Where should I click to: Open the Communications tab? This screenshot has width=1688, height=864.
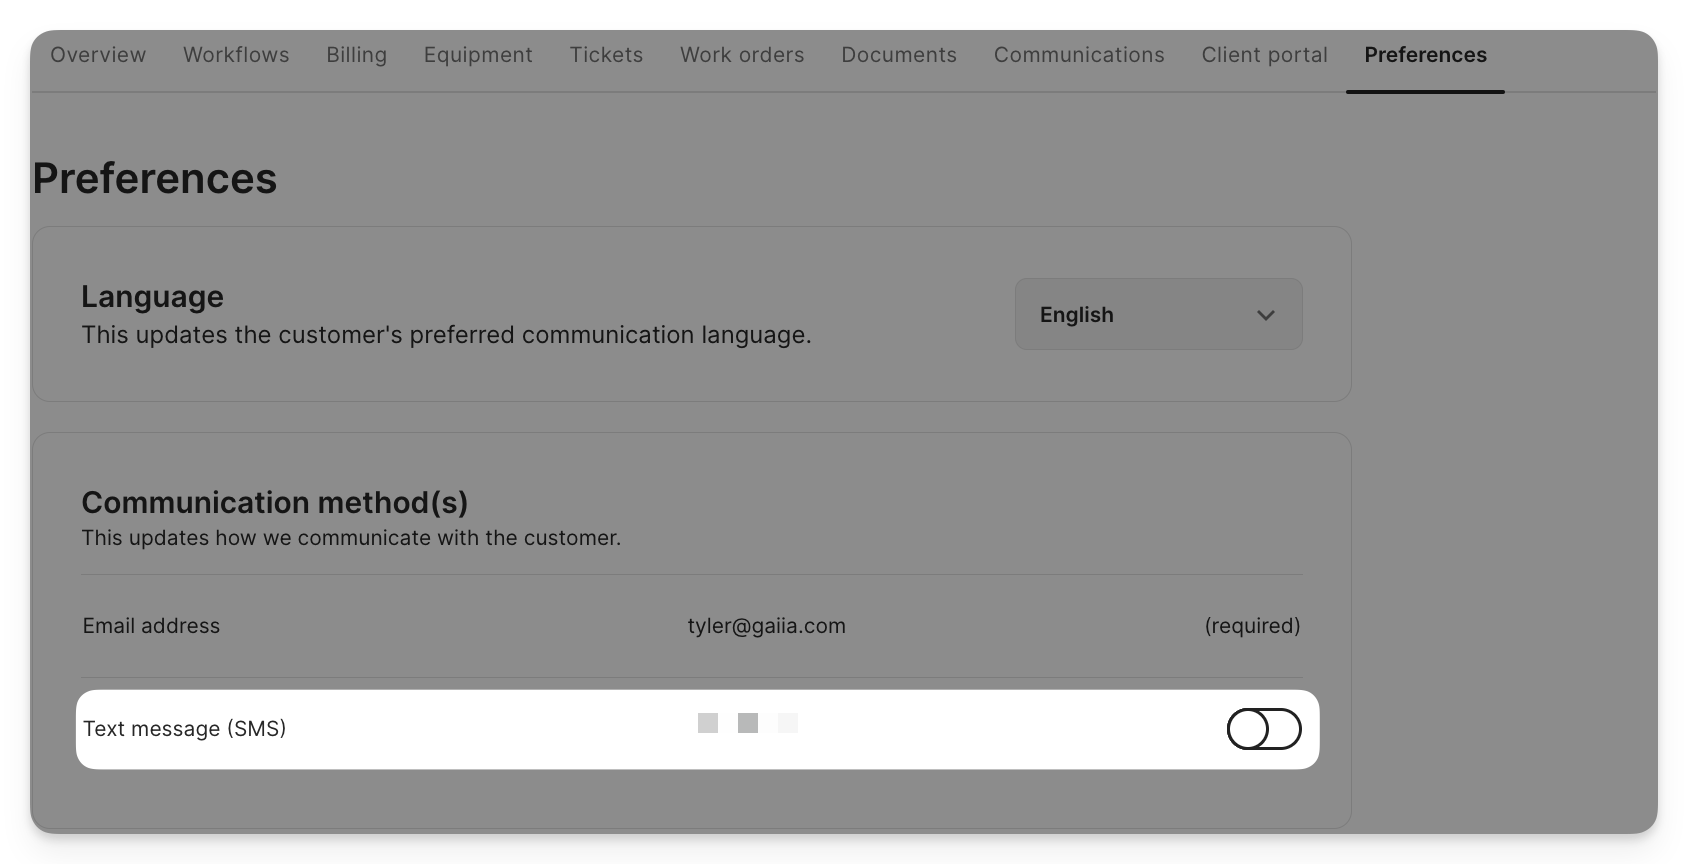click(1079, 55)
